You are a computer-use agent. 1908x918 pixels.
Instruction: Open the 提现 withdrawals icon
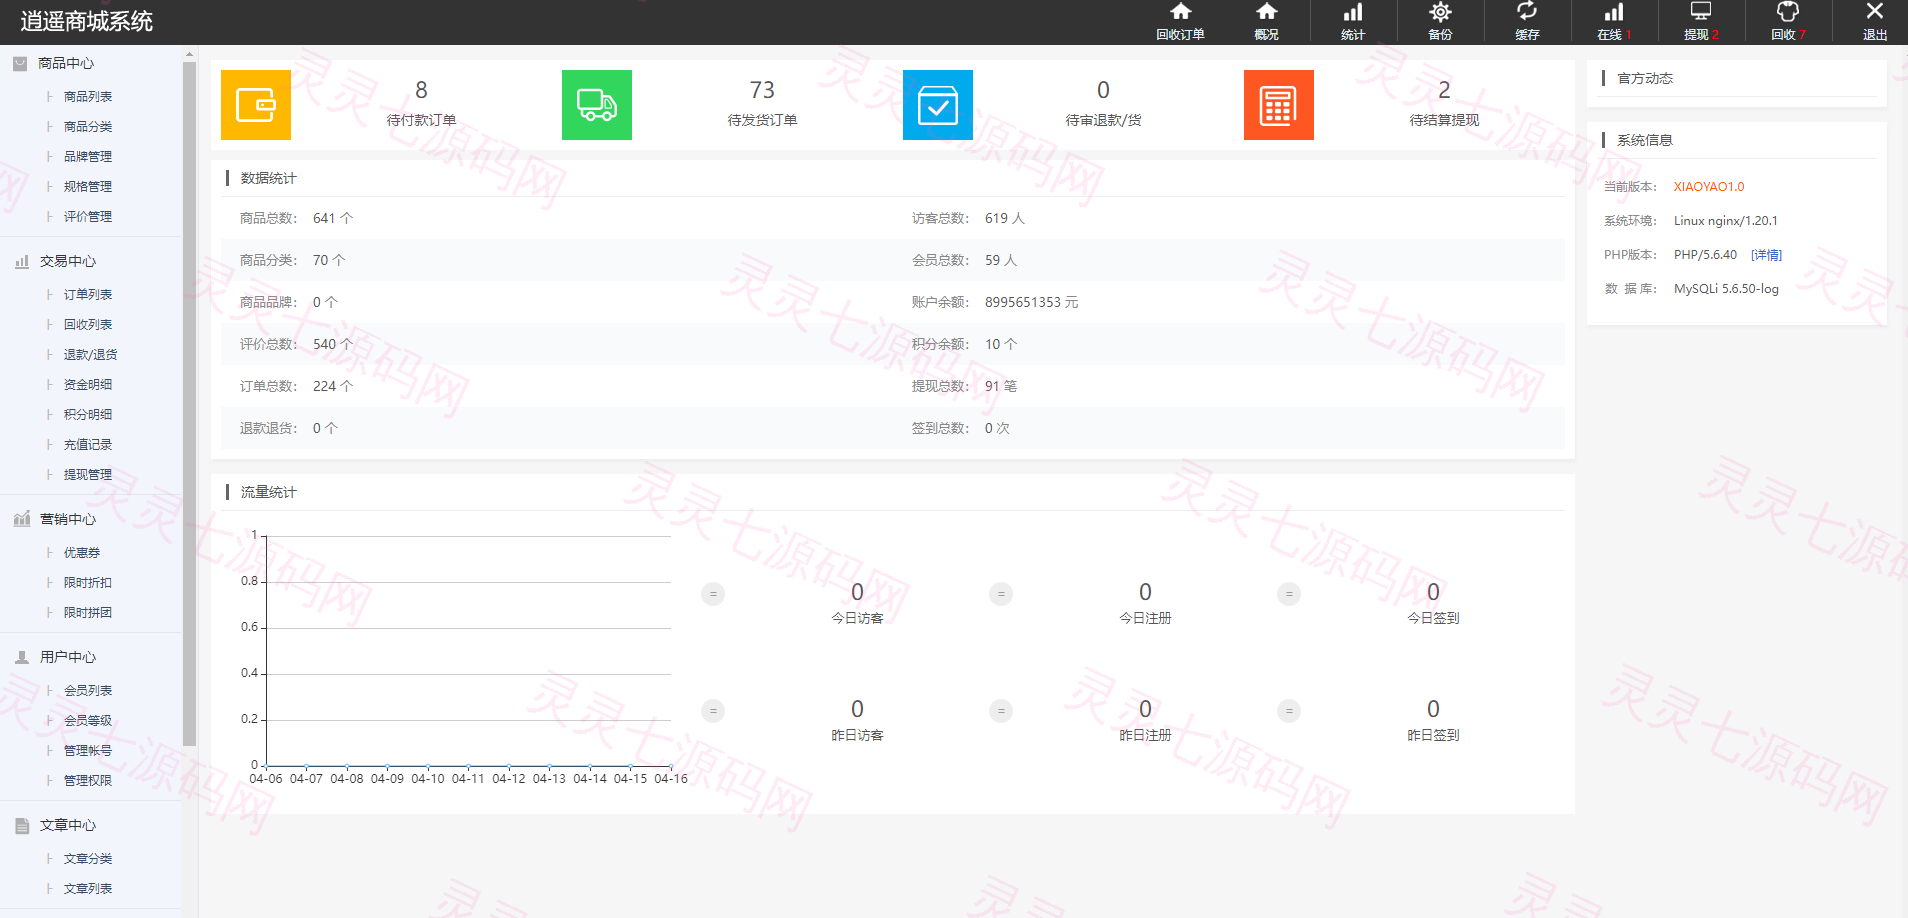click(1701, 22)
